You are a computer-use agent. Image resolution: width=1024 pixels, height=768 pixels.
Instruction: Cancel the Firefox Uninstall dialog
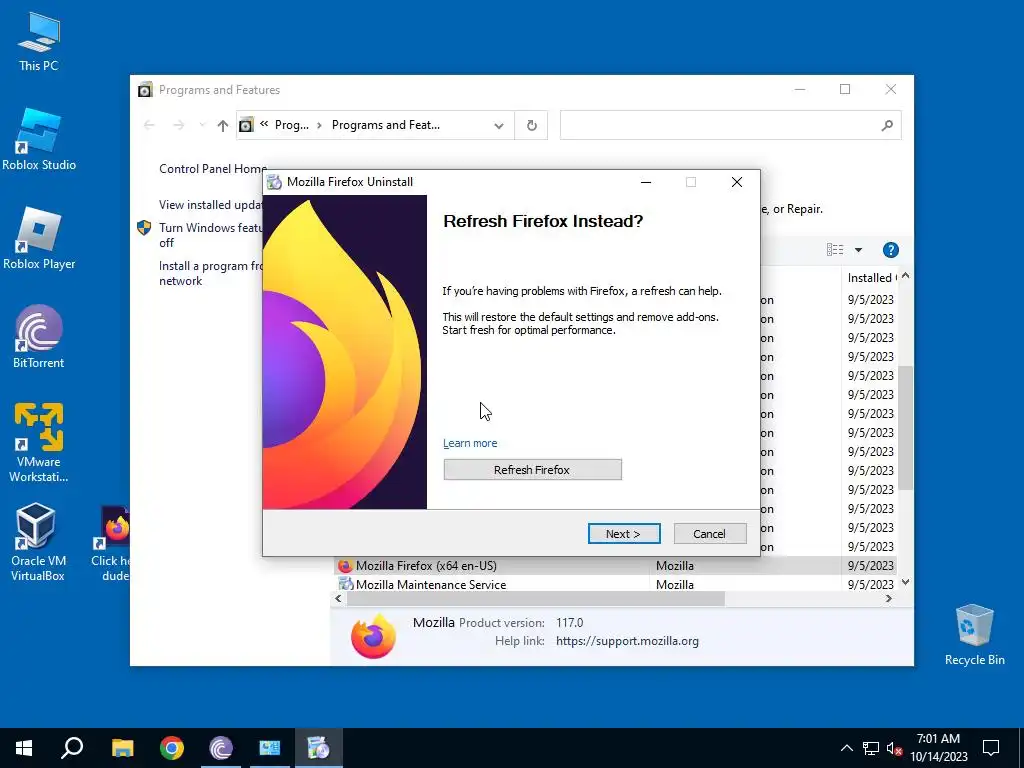pos(709,534)
